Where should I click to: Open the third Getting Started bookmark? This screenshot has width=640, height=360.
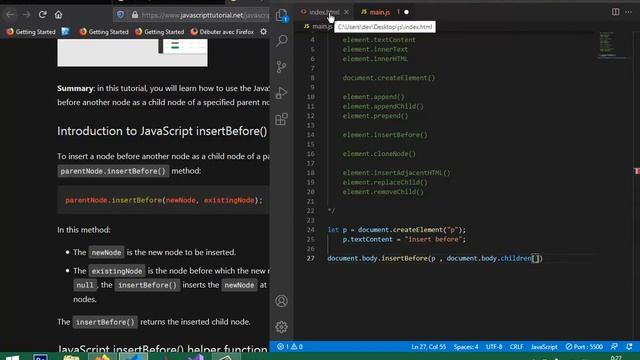[x=159, y=31]
